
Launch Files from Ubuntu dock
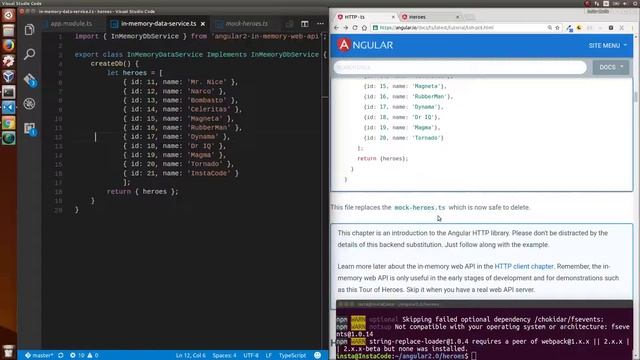(8, 31)
